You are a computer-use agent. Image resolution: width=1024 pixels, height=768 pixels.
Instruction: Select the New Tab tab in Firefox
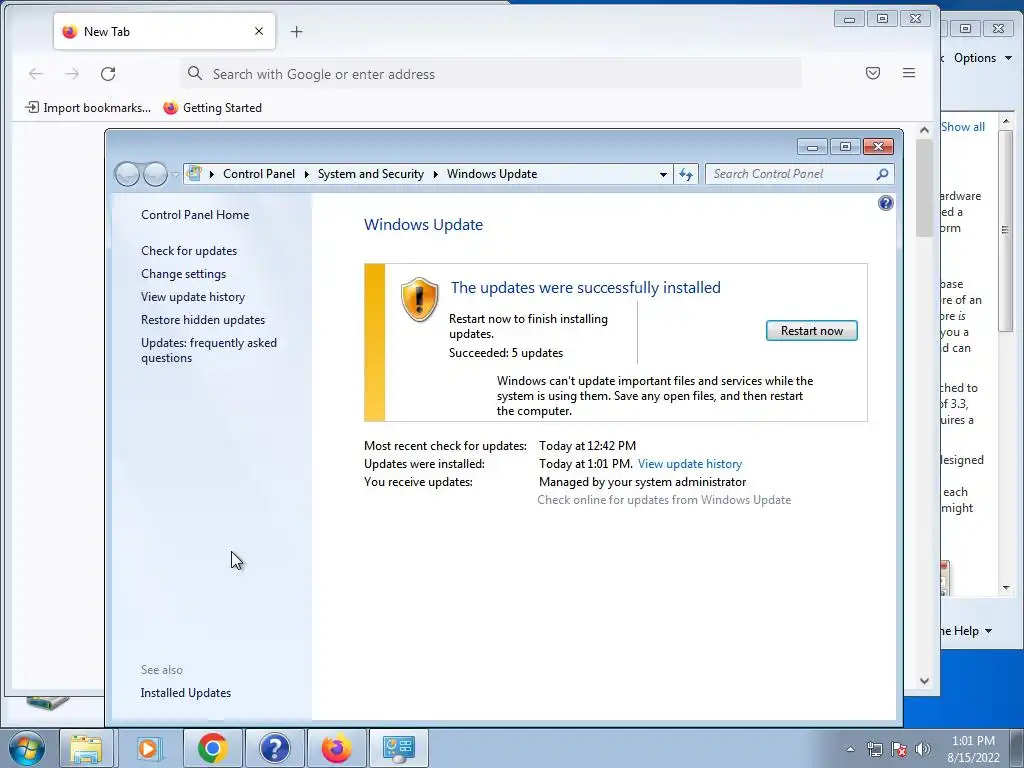click(x=165, y=31)
